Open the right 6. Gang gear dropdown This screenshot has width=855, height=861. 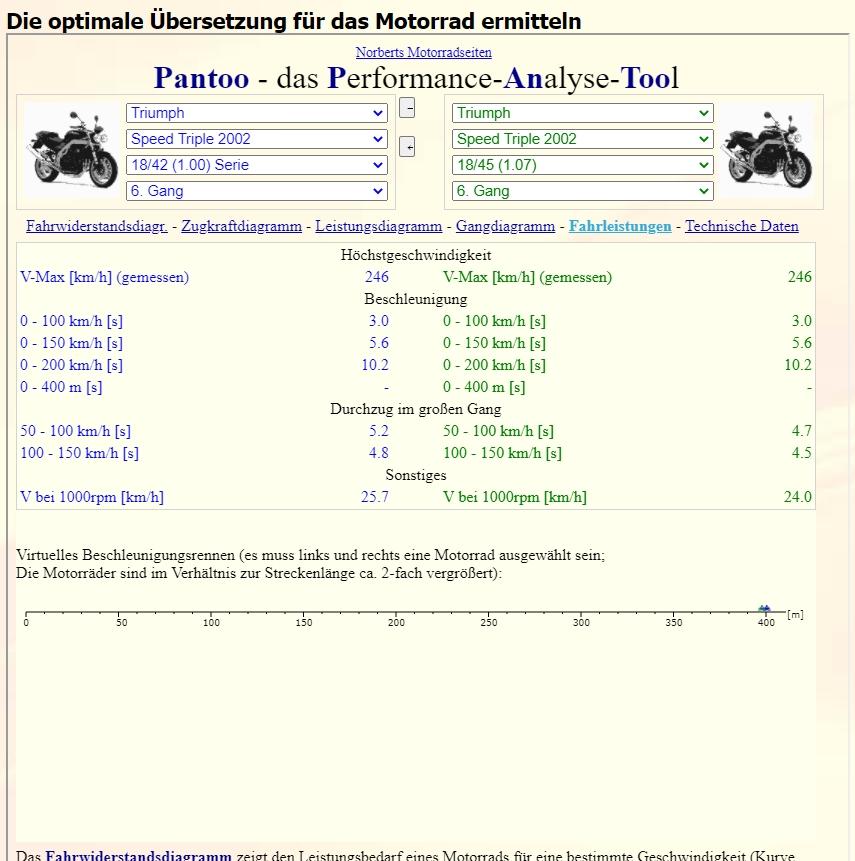pos(582,191)
